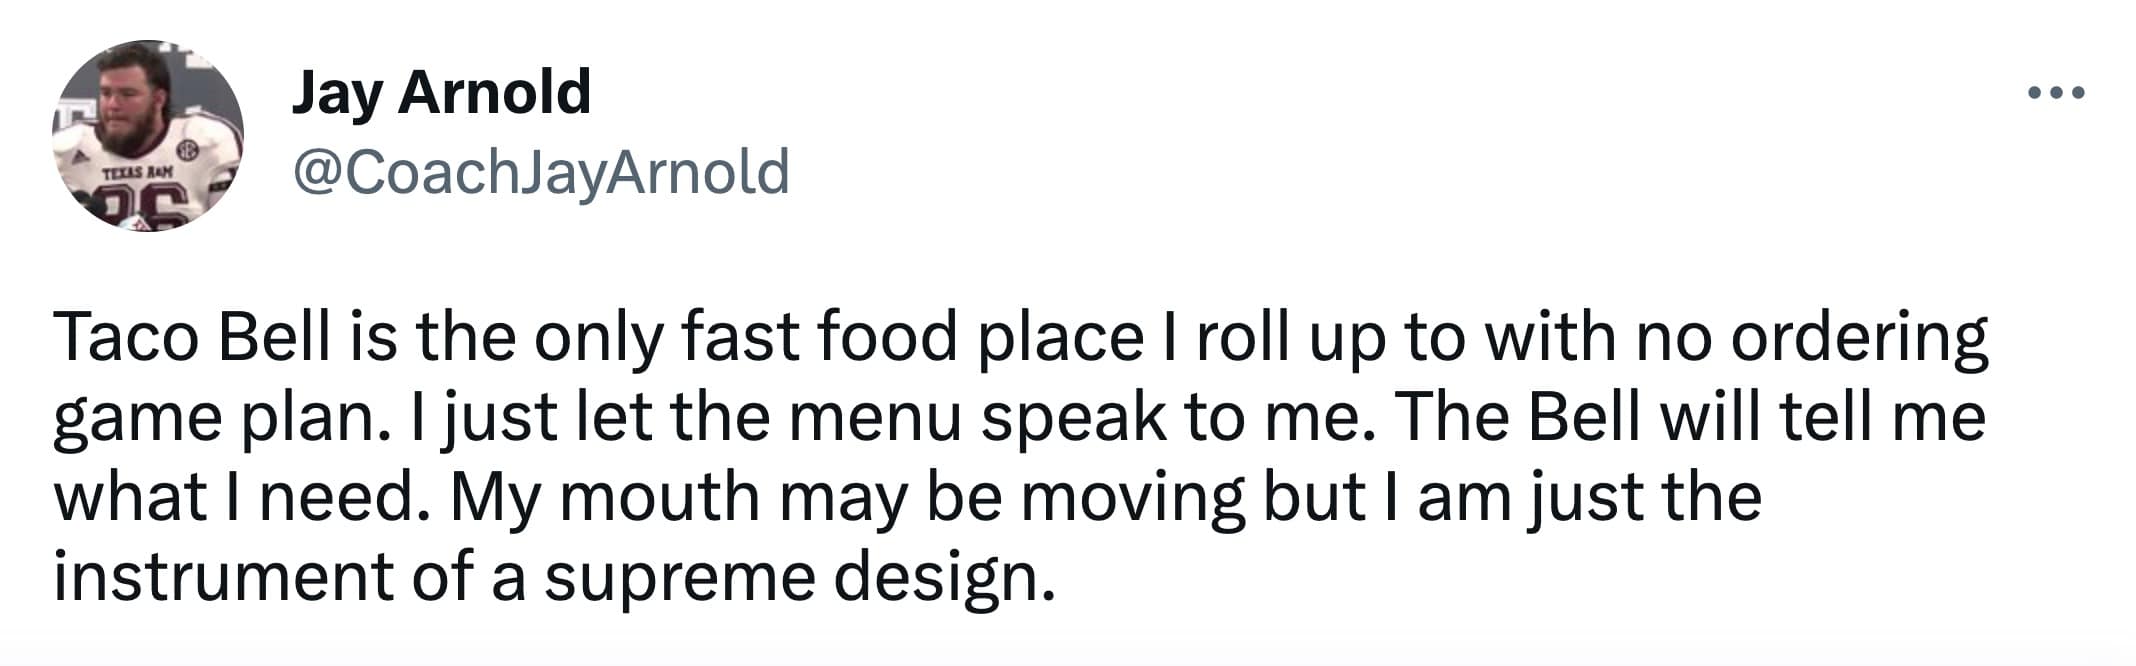Click 'supreme design' at tweet end
The width and height of the screenshot is (2136, 666).
tap(798, 578)
